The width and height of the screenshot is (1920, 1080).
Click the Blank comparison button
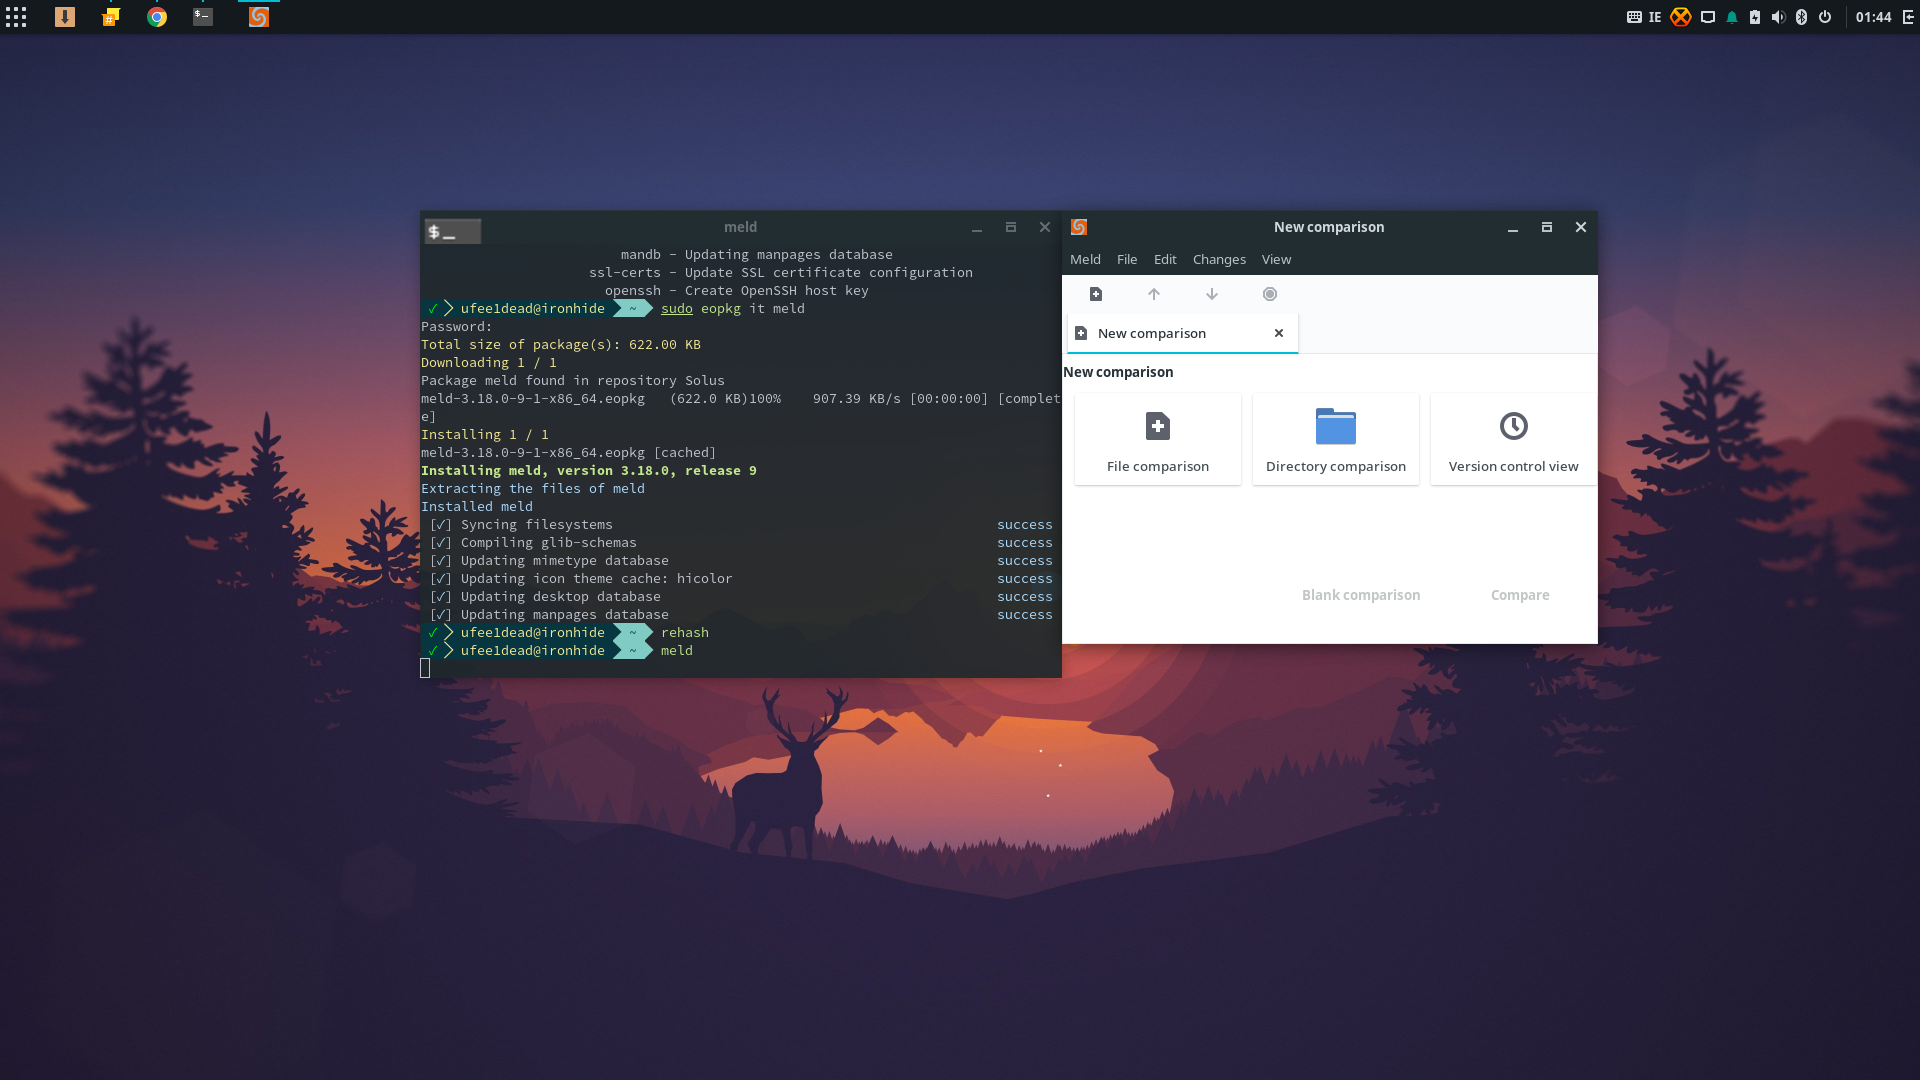point(1361,595)
